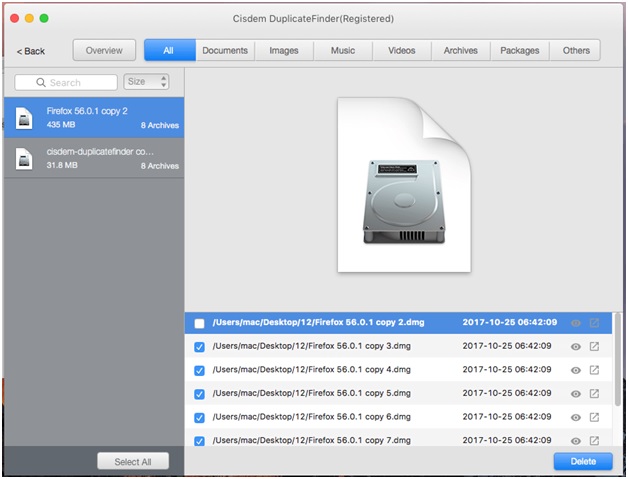
Task: Switch to the Videos tab
Action: point(402,50)
